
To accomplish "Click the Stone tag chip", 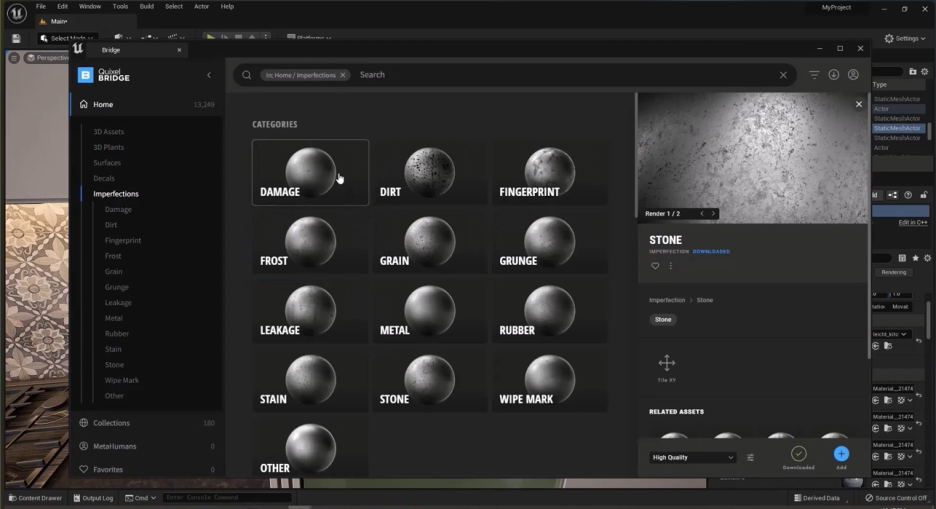I will pyautogui.click(x=663, y=320).
